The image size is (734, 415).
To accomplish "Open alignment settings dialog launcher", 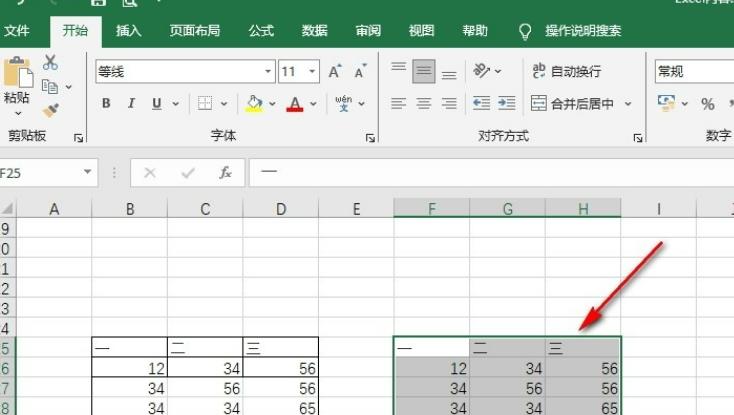I will pos(638,138).
